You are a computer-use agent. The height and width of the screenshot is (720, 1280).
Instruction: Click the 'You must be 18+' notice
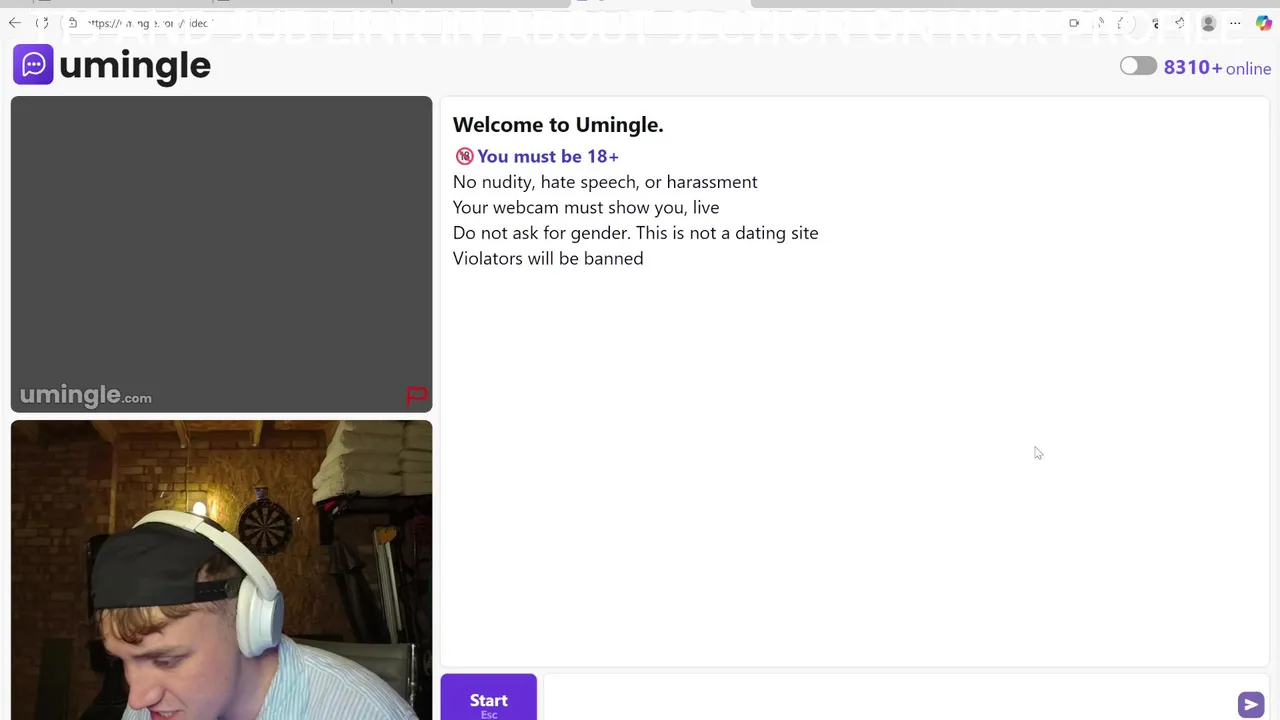click(537, 156)
